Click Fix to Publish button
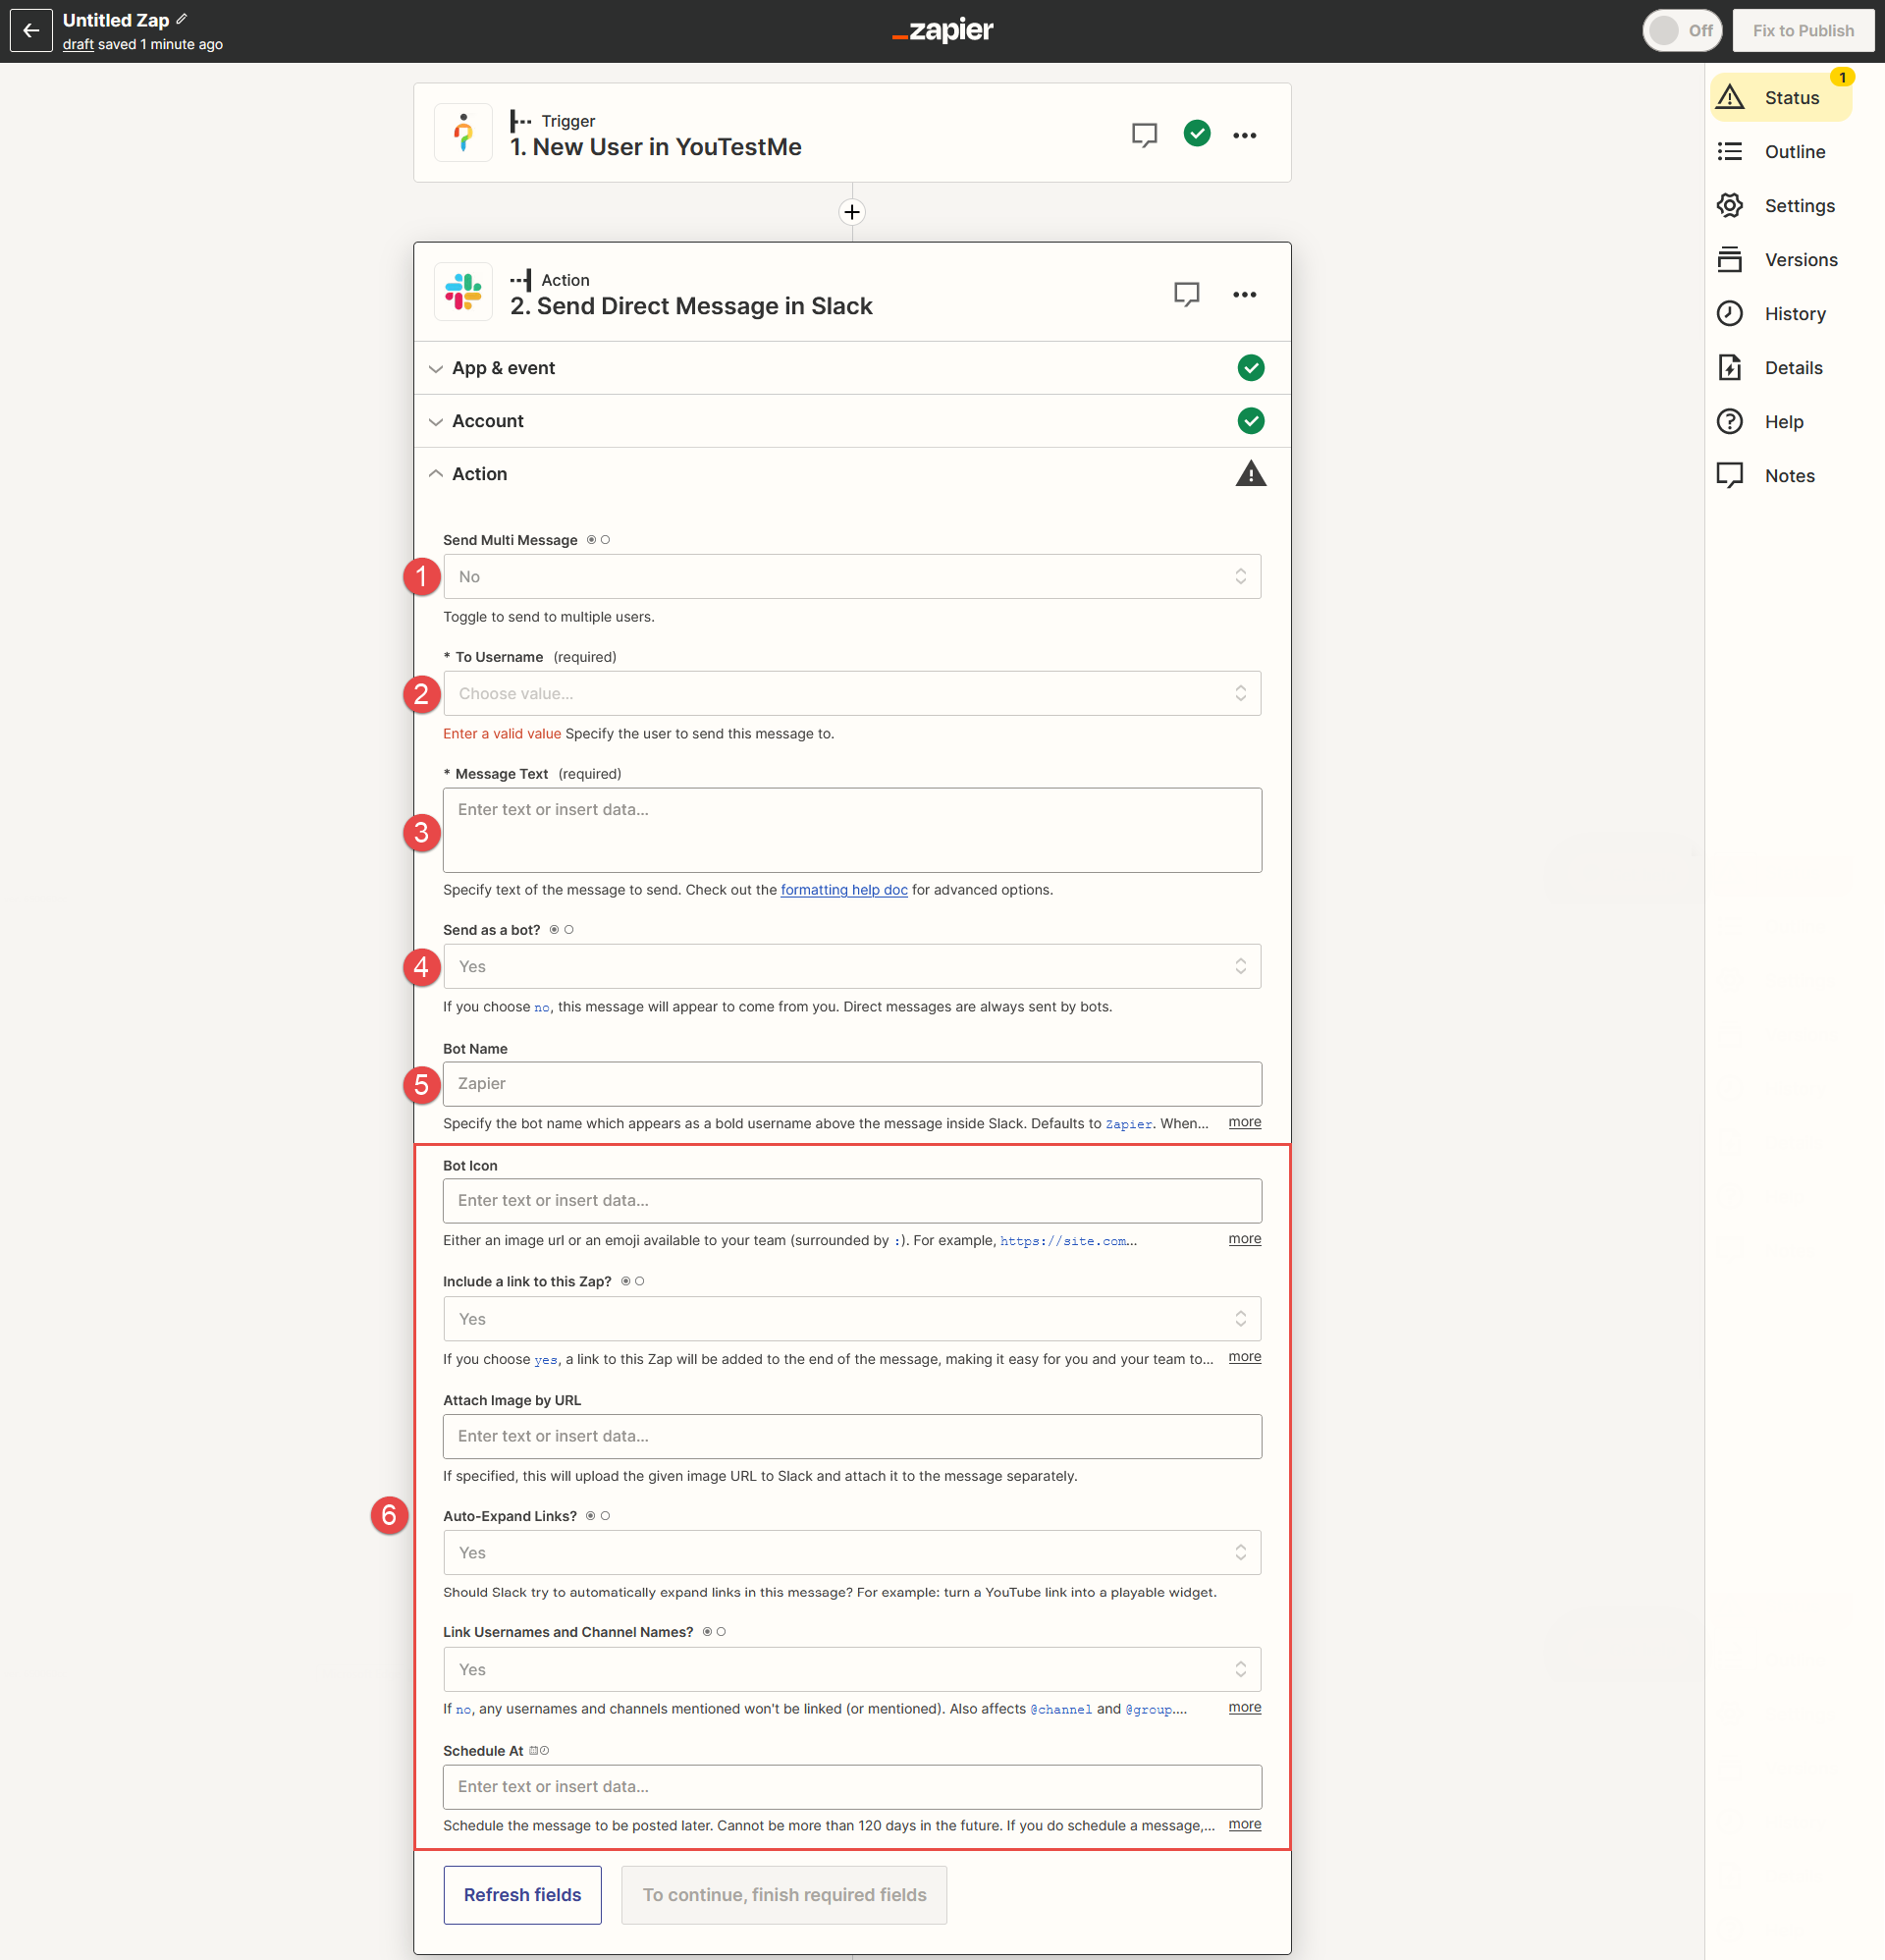The height and width of the screenshot is (1960, 1885). coord(1803,31)
